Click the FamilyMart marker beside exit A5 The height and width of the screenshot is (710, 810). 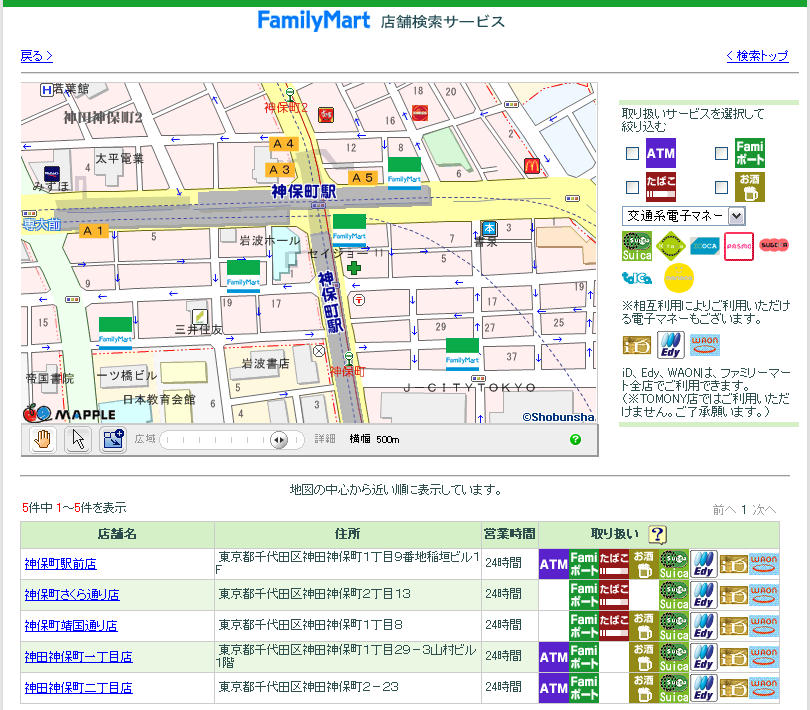point(404,173)
